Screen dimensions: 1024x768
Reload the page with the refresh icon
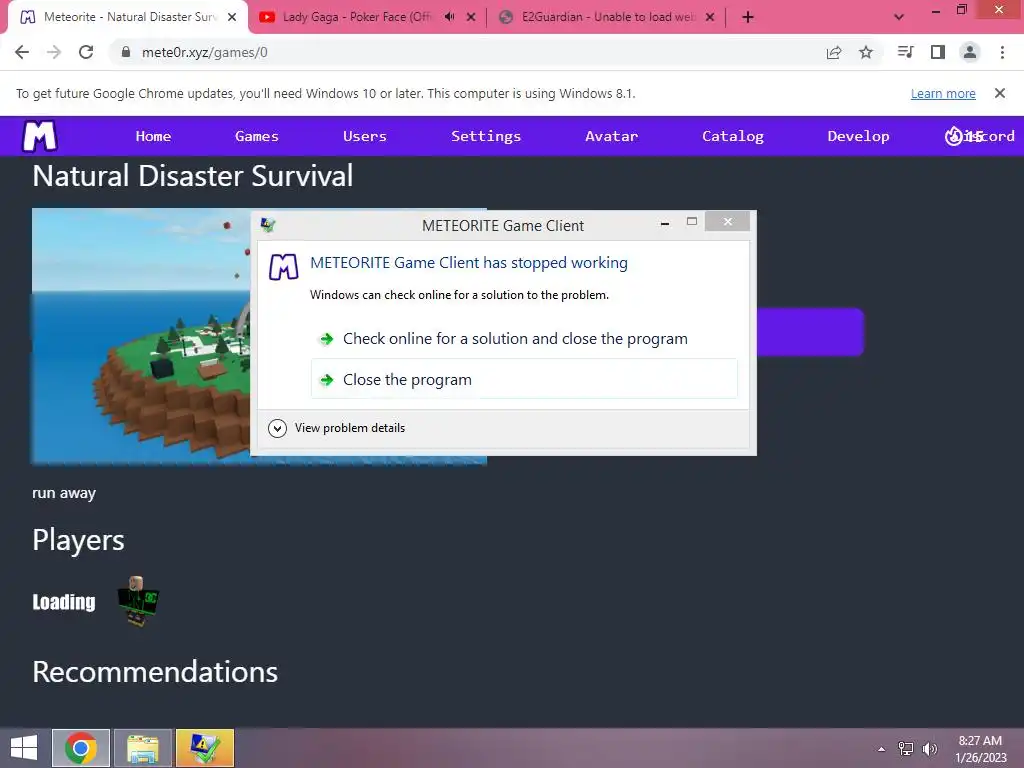point(86,52)
